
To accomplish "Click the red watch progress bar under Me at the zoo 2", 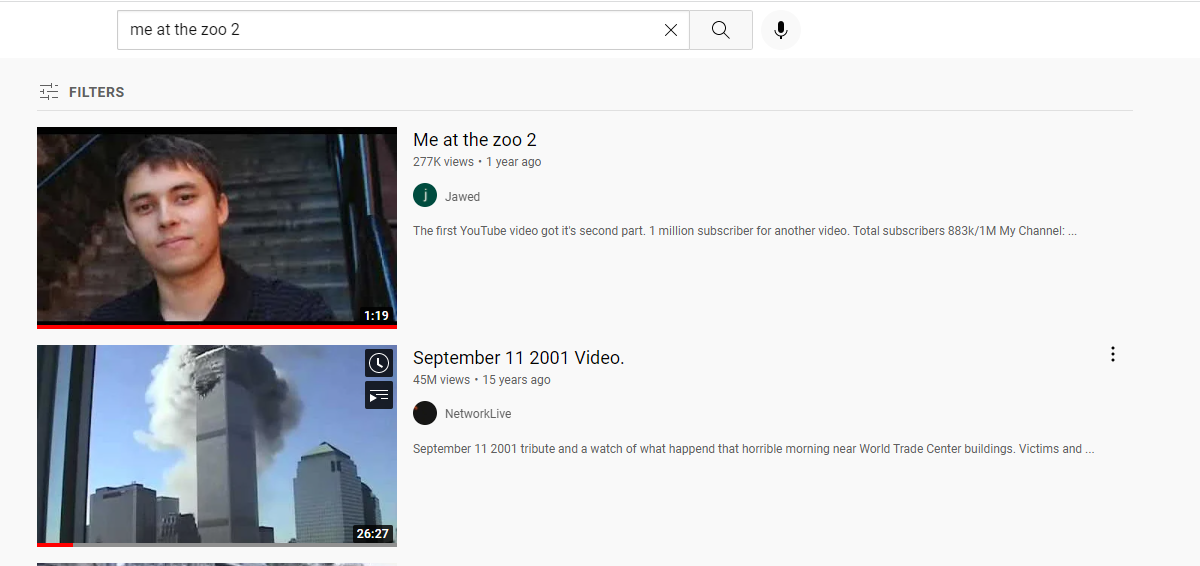I will [217, 326].
